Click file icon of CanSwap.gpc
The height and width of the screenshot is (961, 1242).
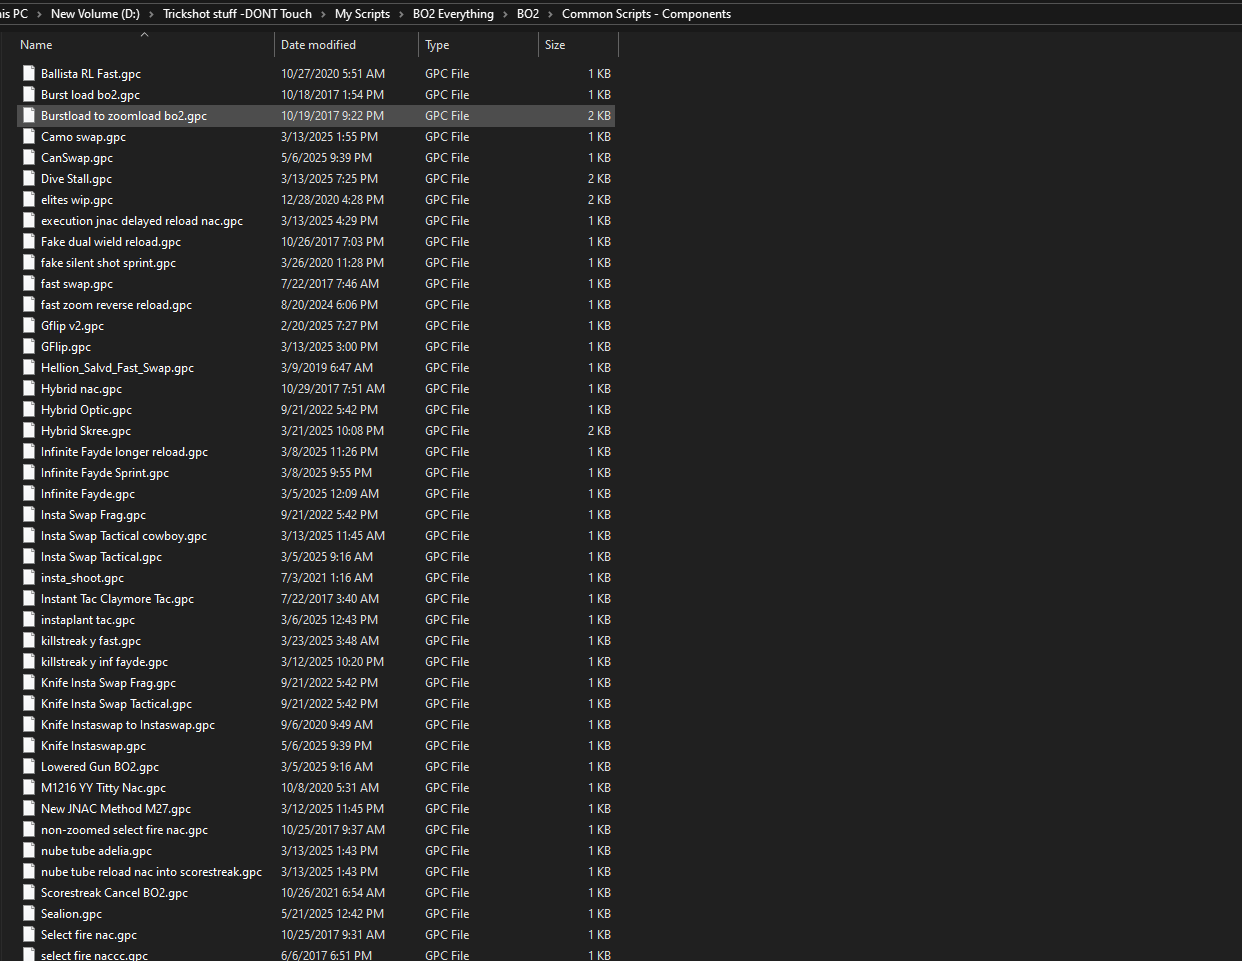click(29, 157)
